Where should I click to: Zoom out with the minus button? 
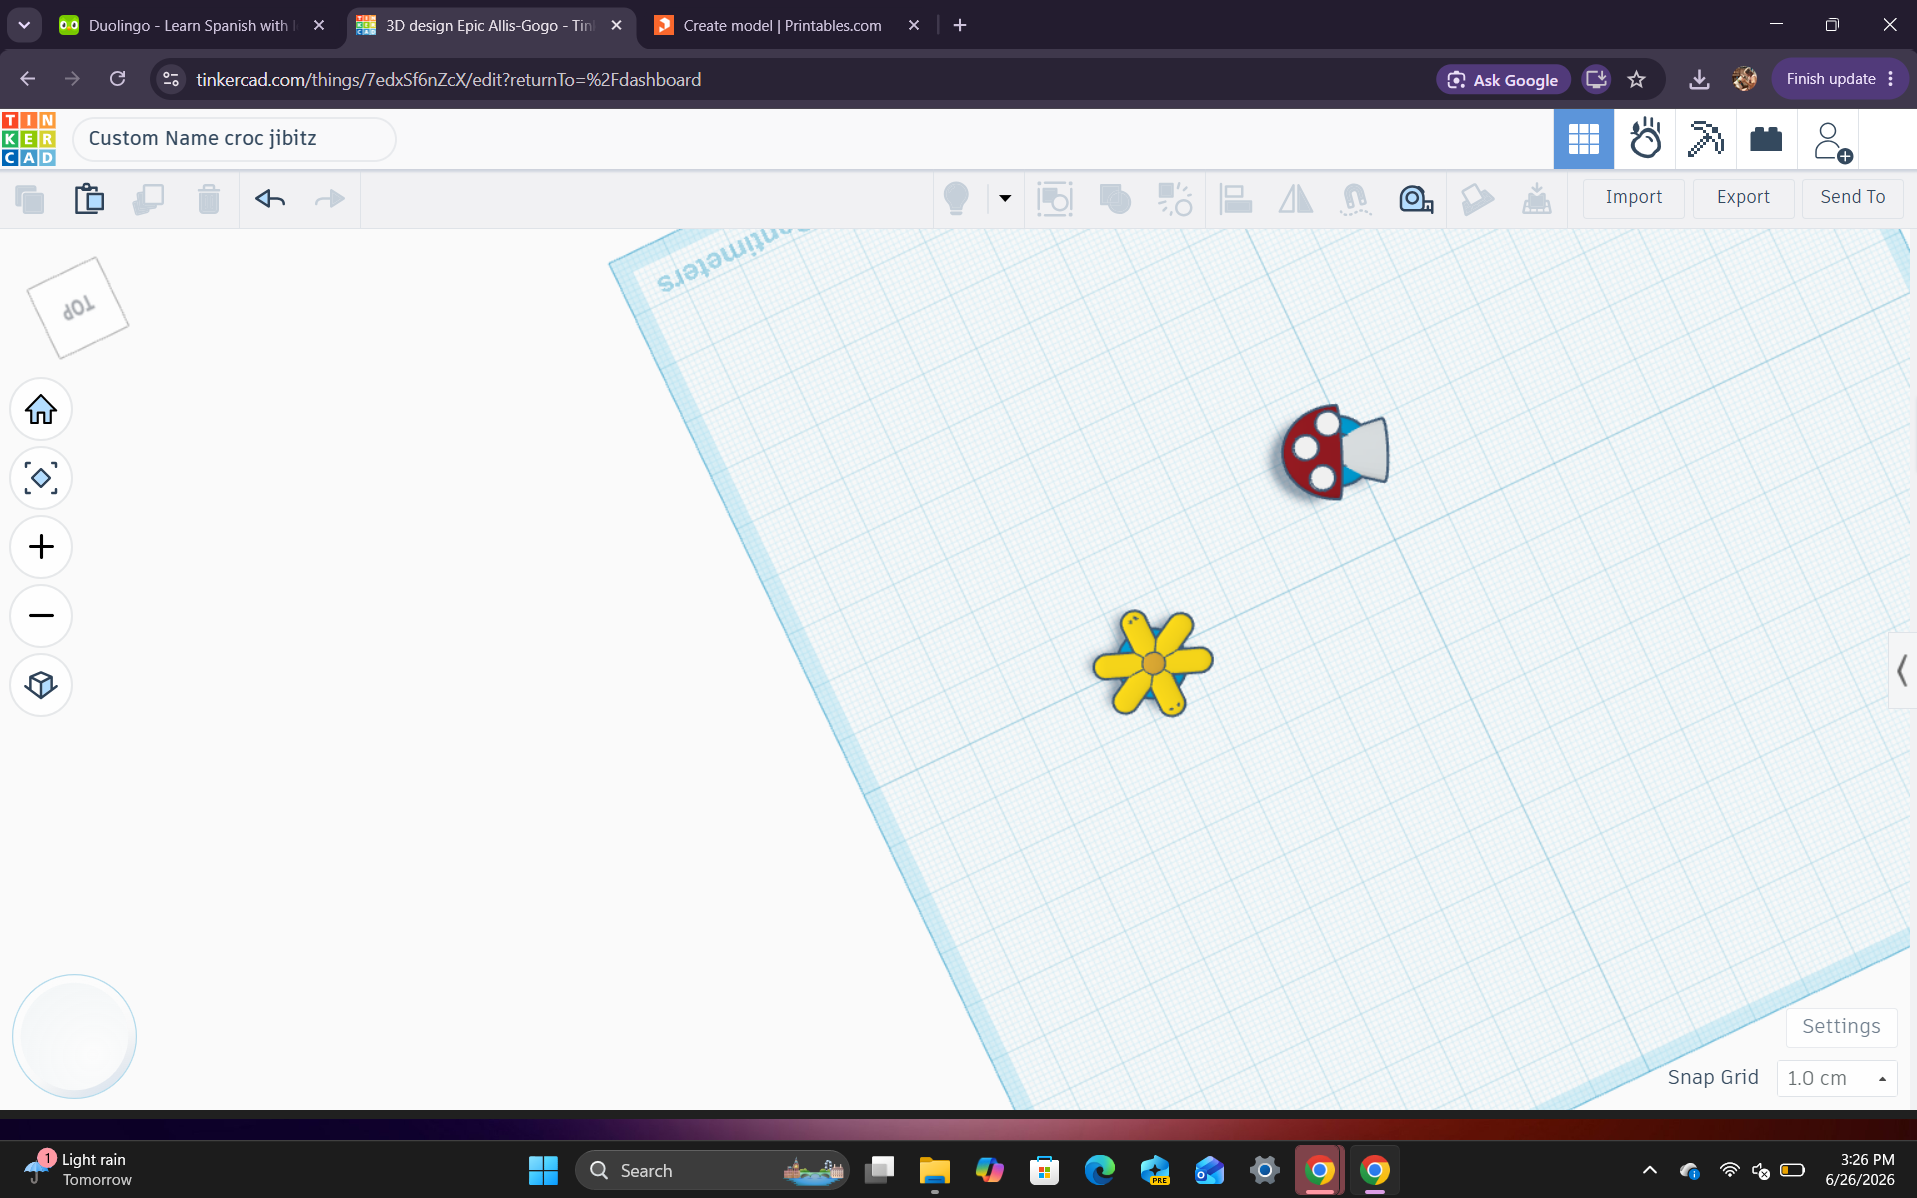click(x=41, y=616)
